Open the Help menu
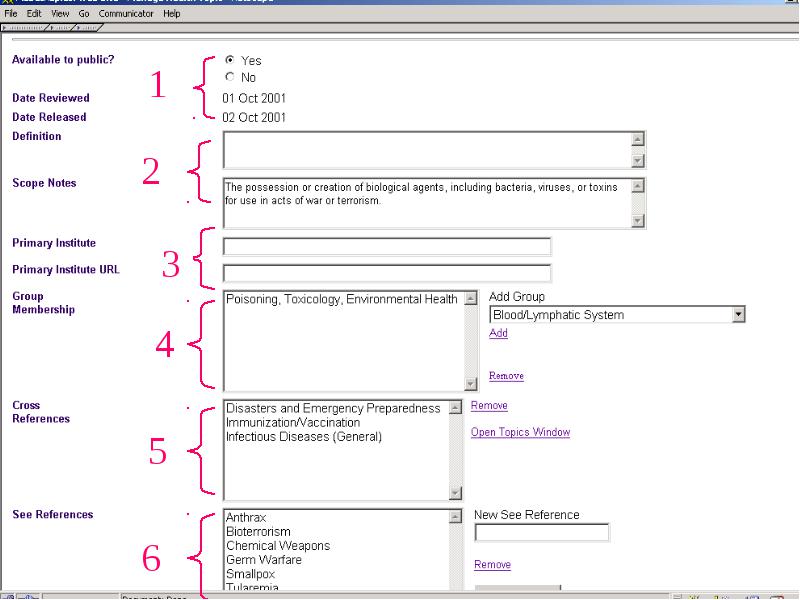 (x=172, y=14)
